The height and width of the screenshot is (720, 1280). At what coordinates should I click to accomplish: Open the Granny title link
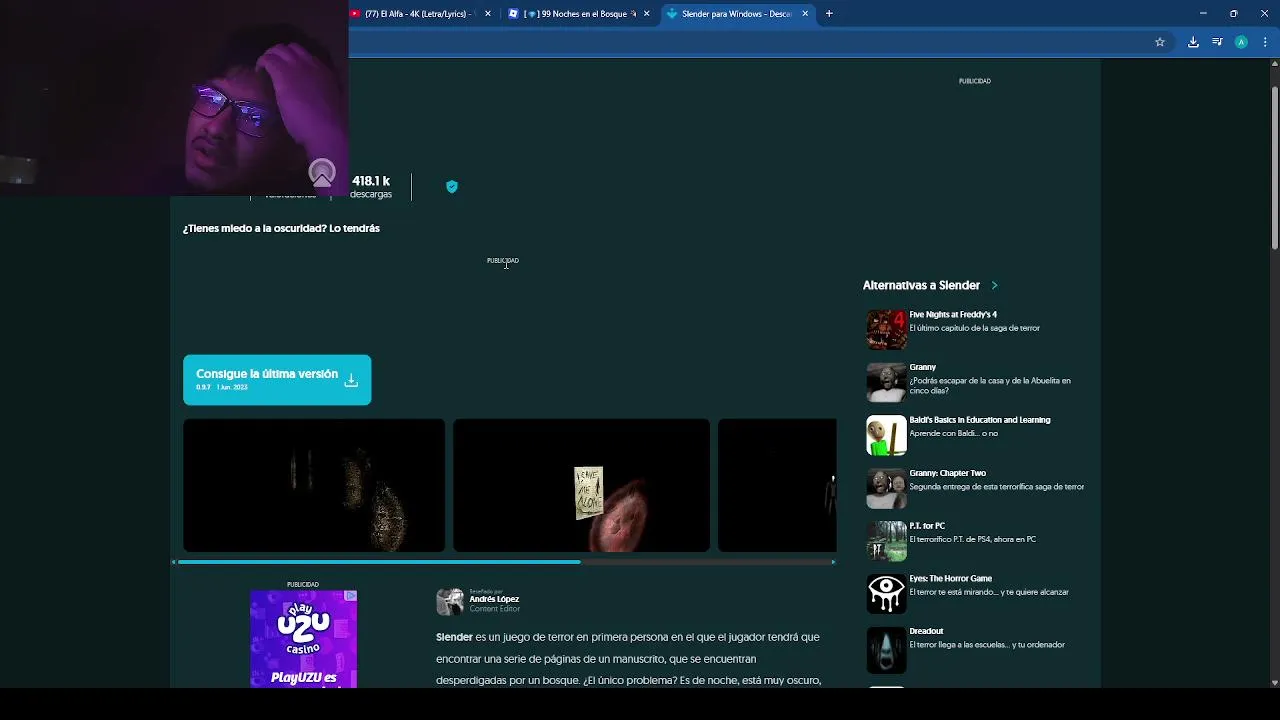922,367
